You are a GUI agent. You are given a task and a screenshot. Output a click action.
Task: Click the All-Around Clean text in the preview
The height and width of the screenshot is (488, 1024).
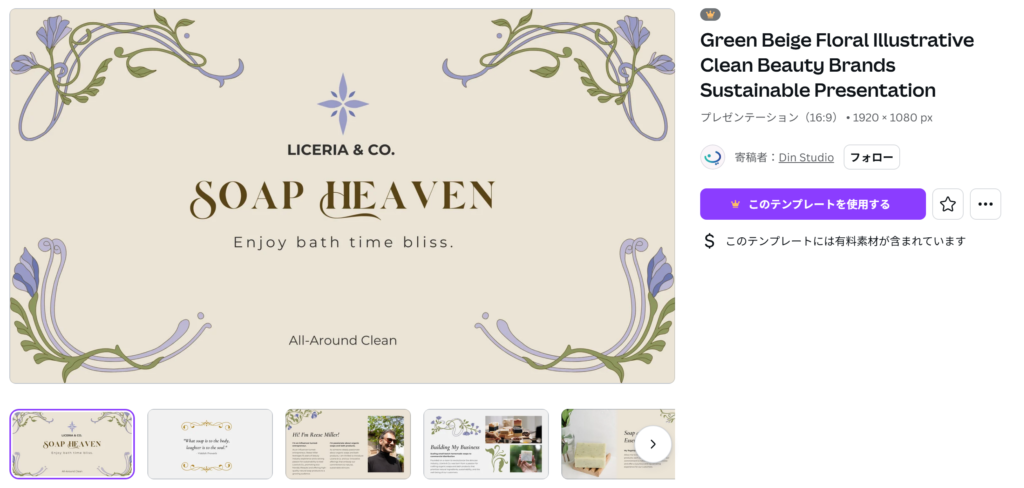coord(342,340)
